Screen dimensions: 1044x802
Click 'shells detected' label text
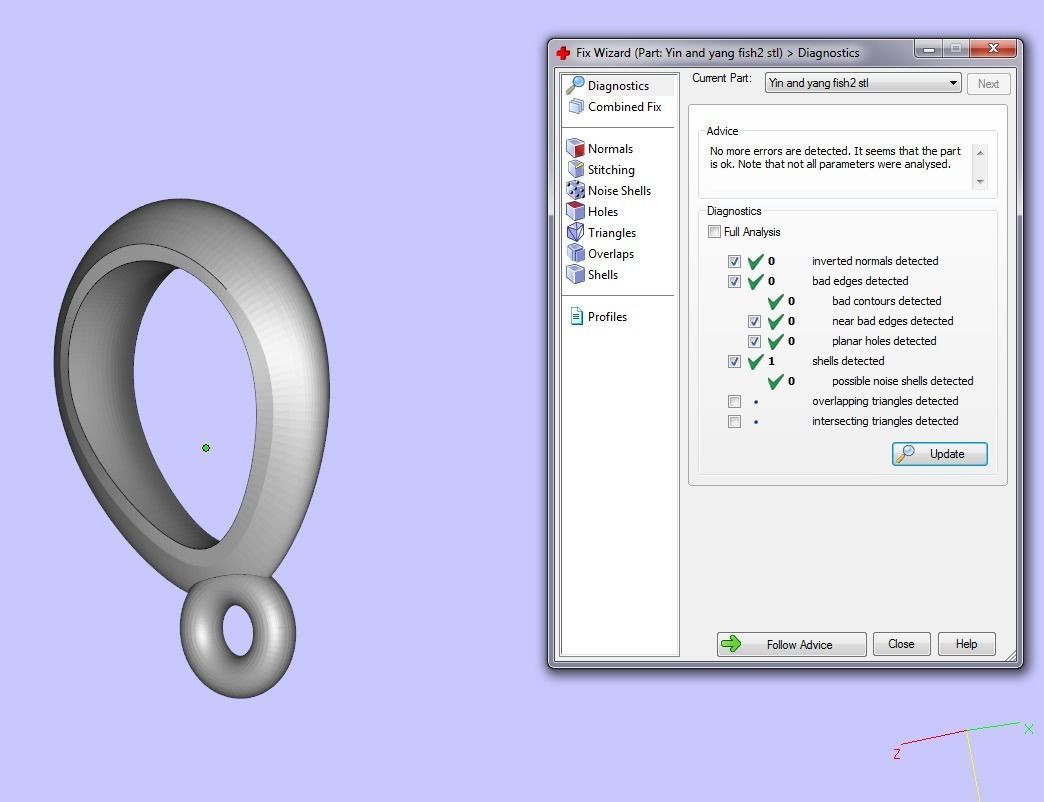point(848,361)
